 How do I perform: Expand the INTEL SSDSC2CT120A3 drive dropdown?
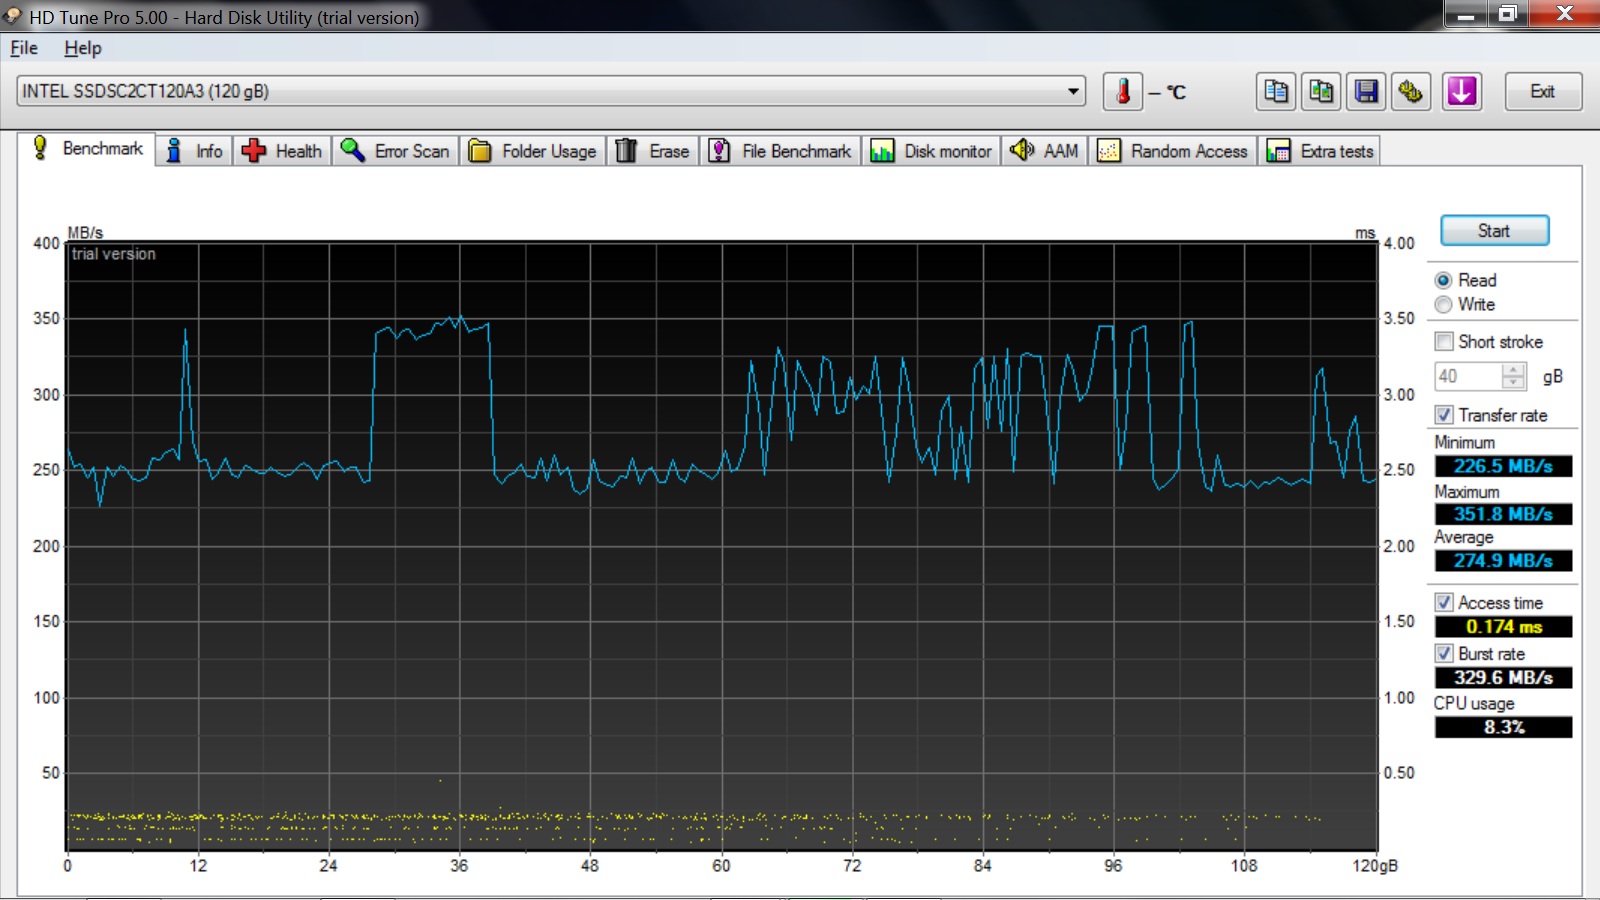click(x=1073, y=91)
